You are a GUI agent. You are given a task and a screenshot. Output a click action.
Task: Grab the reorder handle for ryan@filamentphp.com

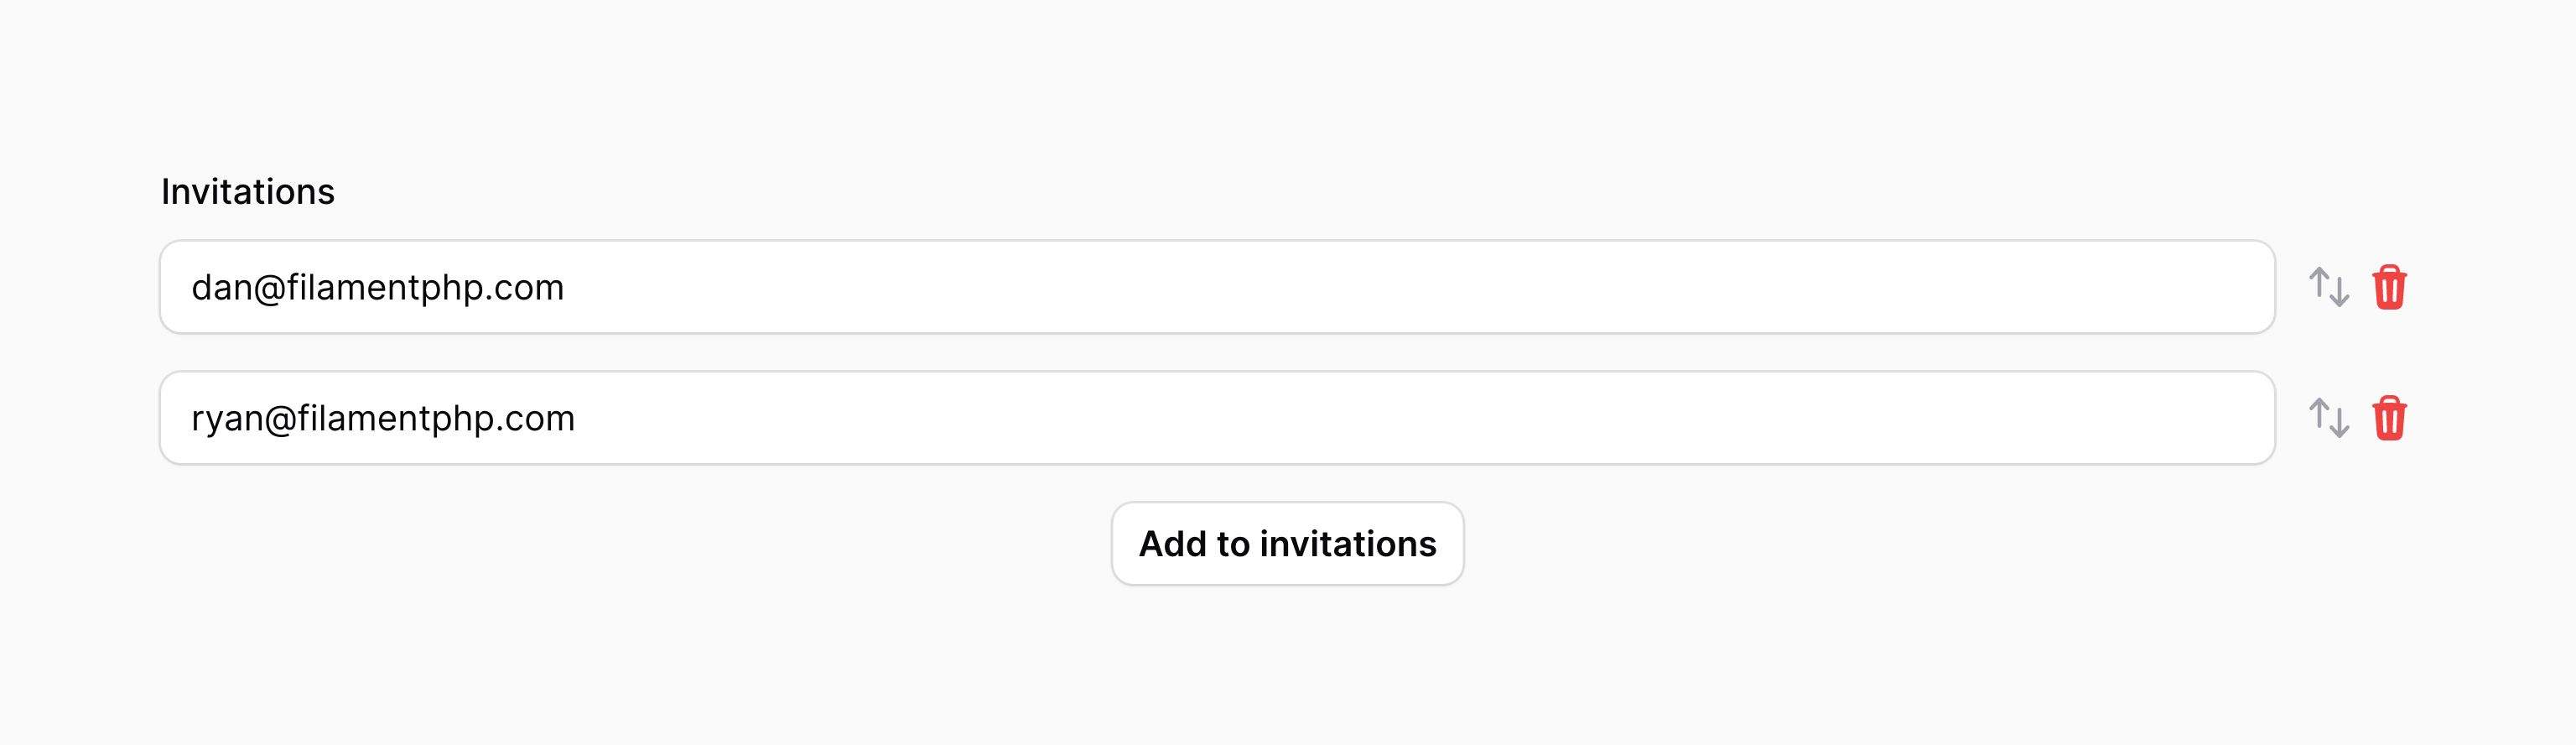(x=2329, y=418)
